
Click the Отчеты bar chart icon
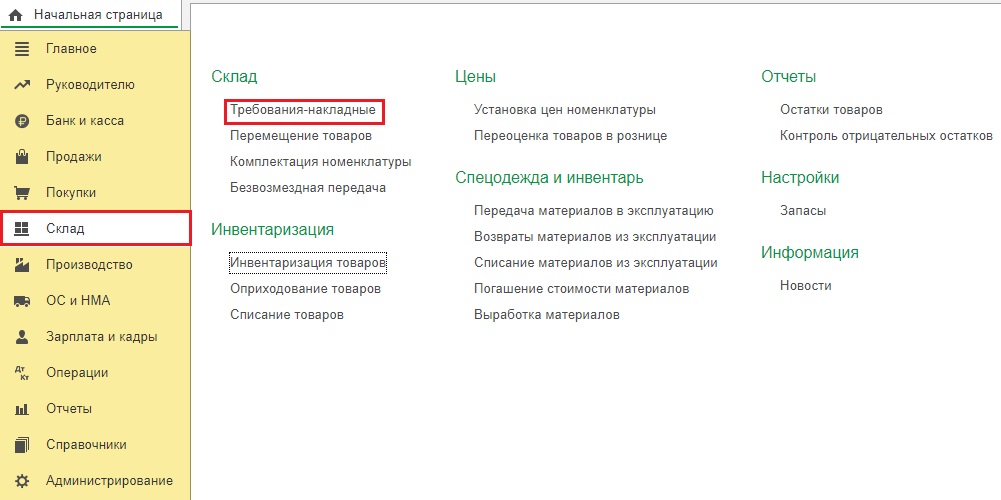22,409
